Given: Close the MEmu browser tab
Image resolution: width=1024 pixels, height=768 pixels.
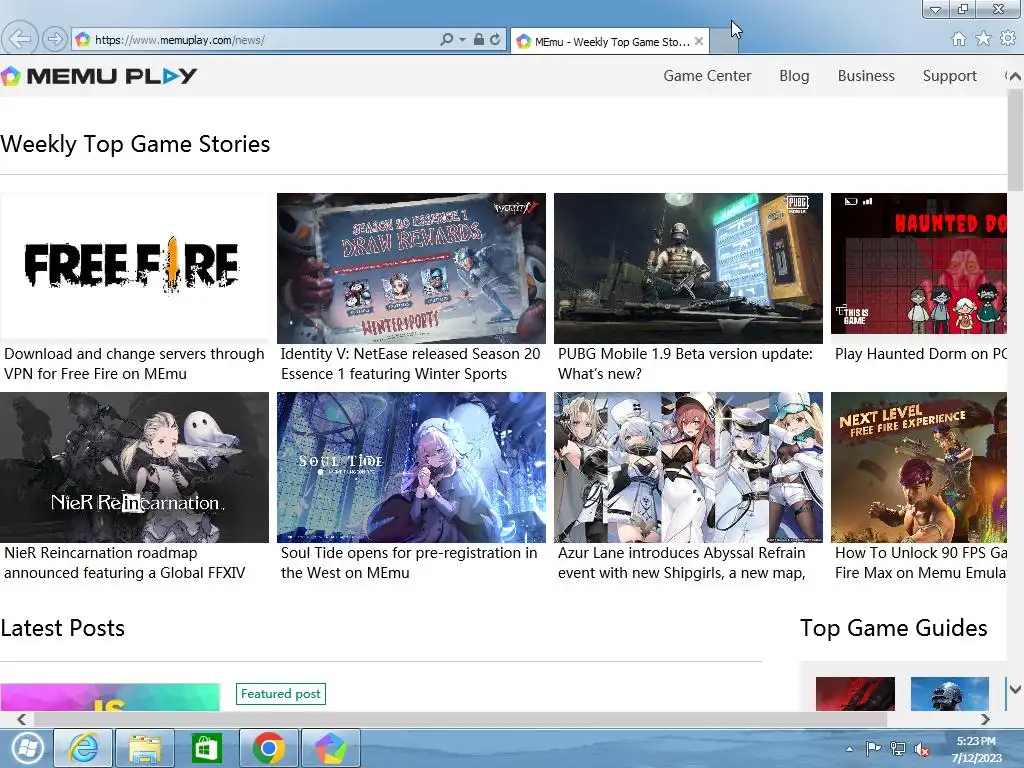Looking at the screenshot, I should [x=699, y=41].
